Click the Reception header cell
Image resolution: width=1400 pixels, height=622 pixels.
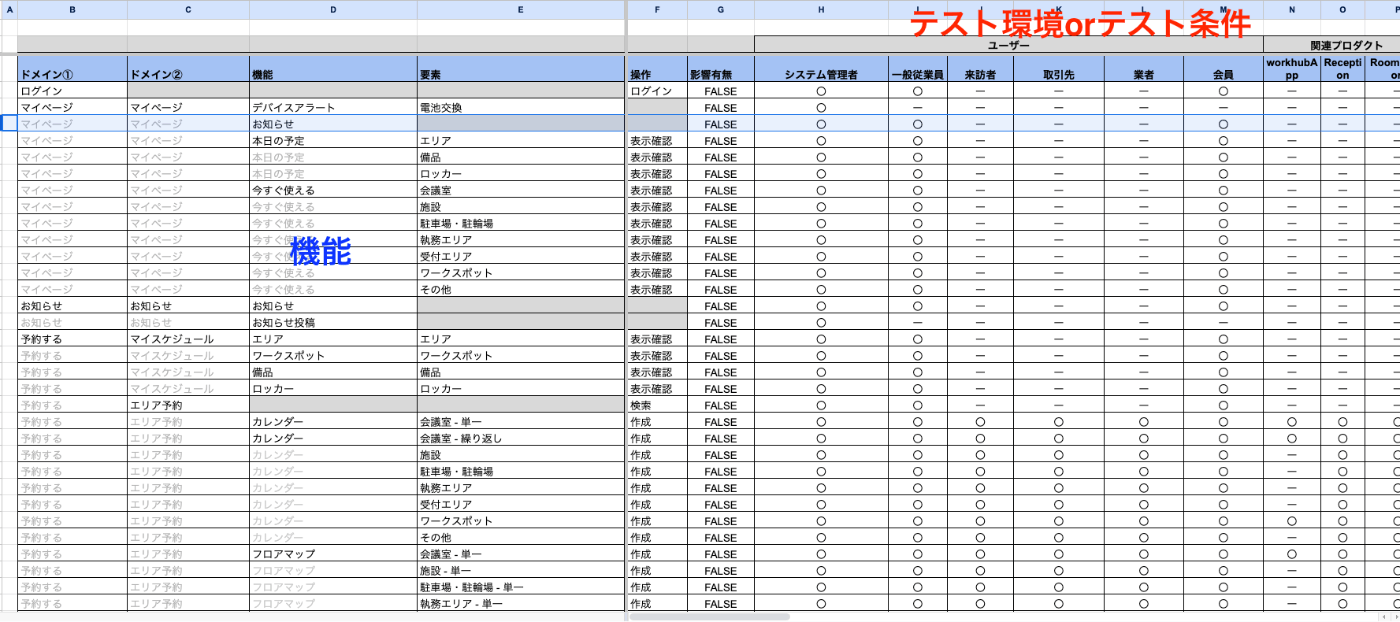click(x=1342, y=68)
